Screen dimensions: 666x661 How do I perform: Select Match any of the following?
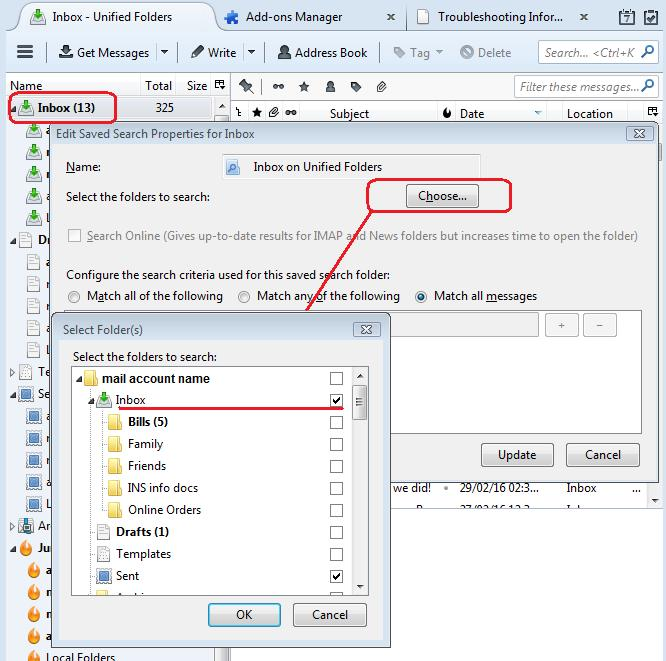tap(244, 297)
